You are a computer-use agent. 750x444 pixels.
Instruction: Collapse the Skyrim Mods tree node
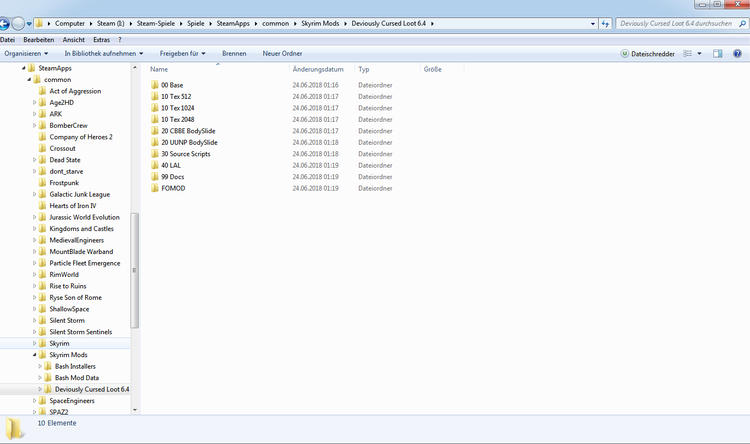click(34, 355)
